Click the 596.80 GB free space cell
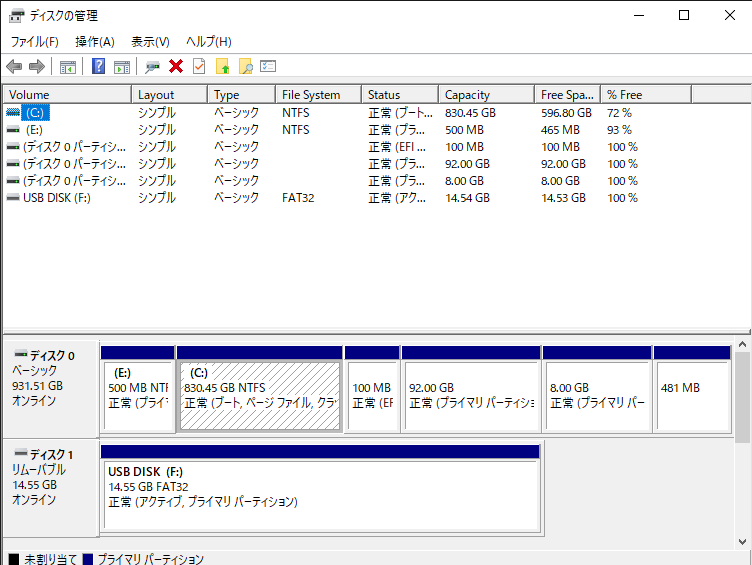 (566, 113)
